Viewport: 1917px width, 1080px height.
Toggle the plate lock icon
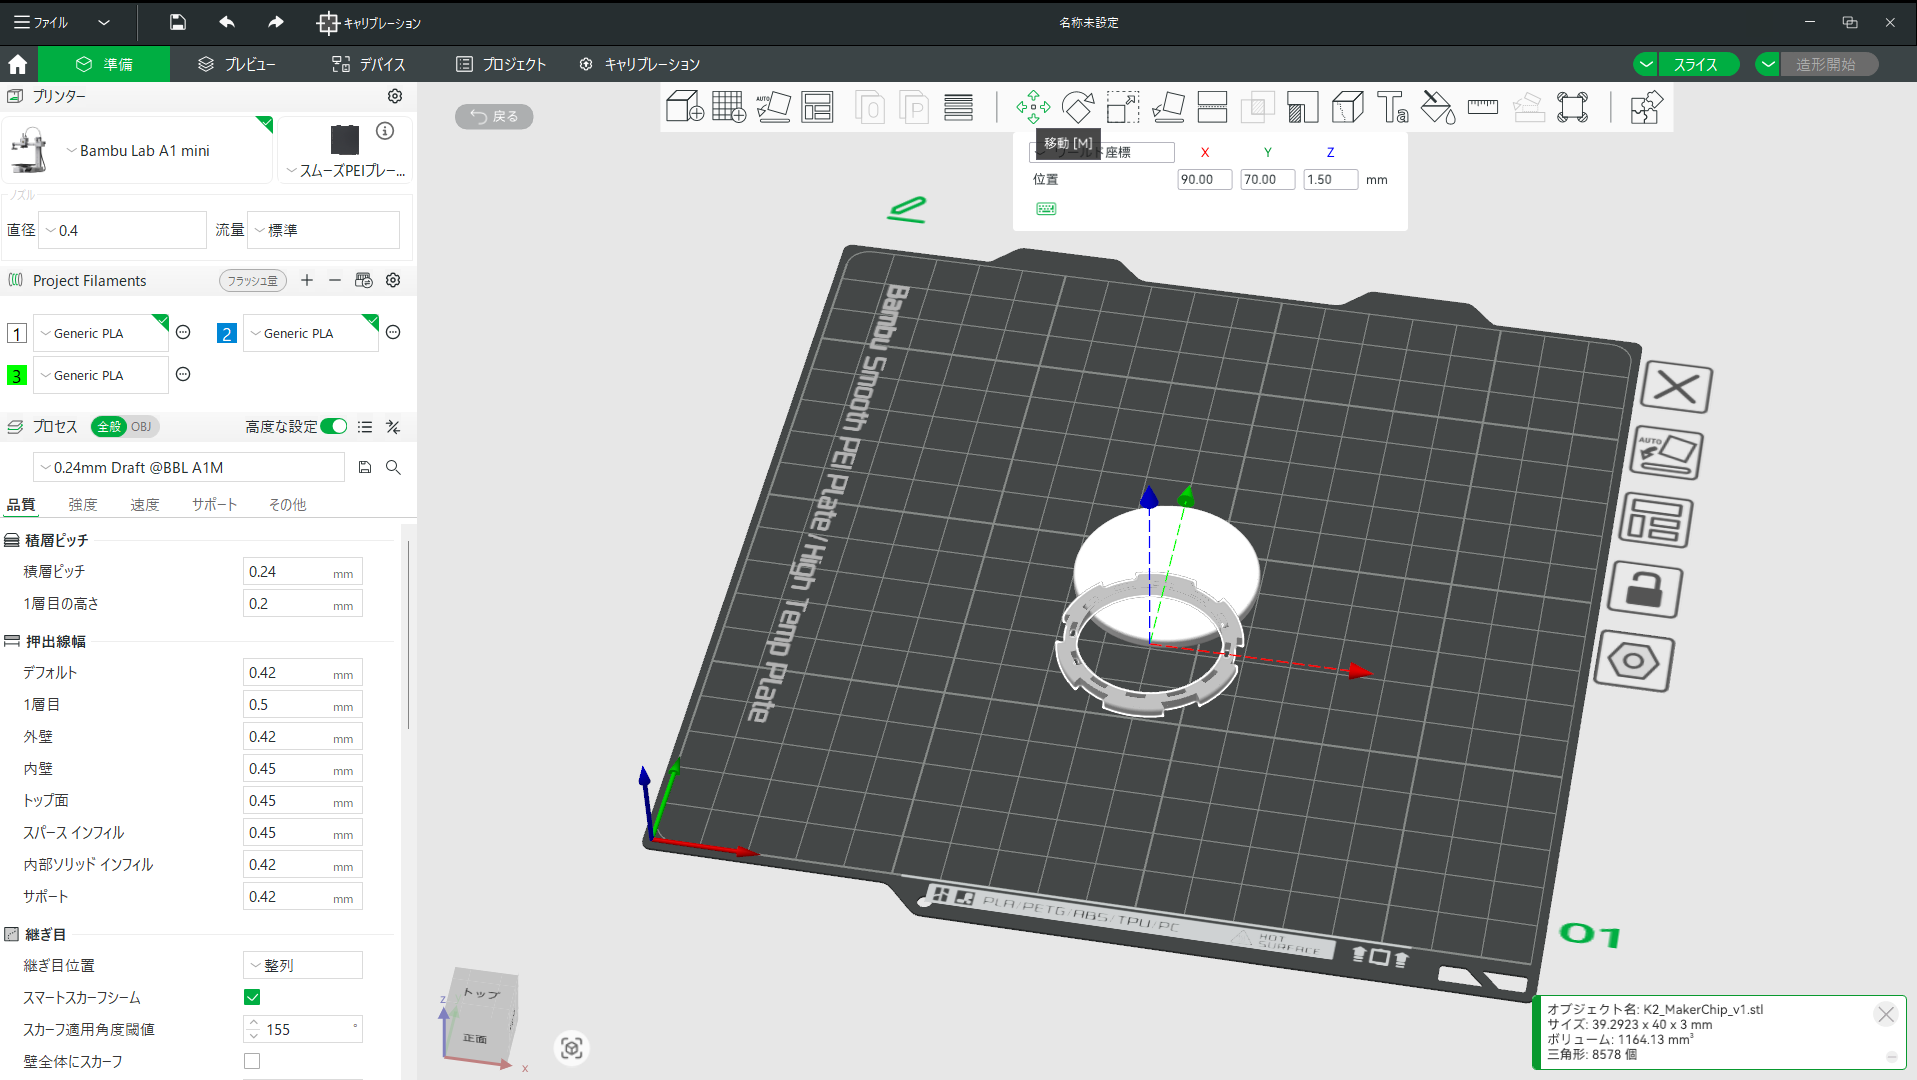point(1645,590)
